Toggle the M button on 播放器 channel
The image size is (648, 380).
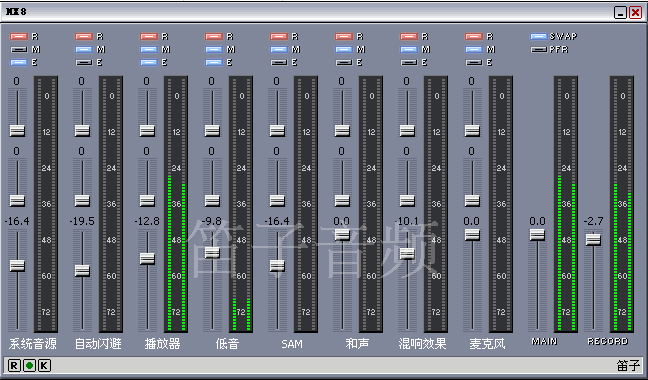[148, 50]
